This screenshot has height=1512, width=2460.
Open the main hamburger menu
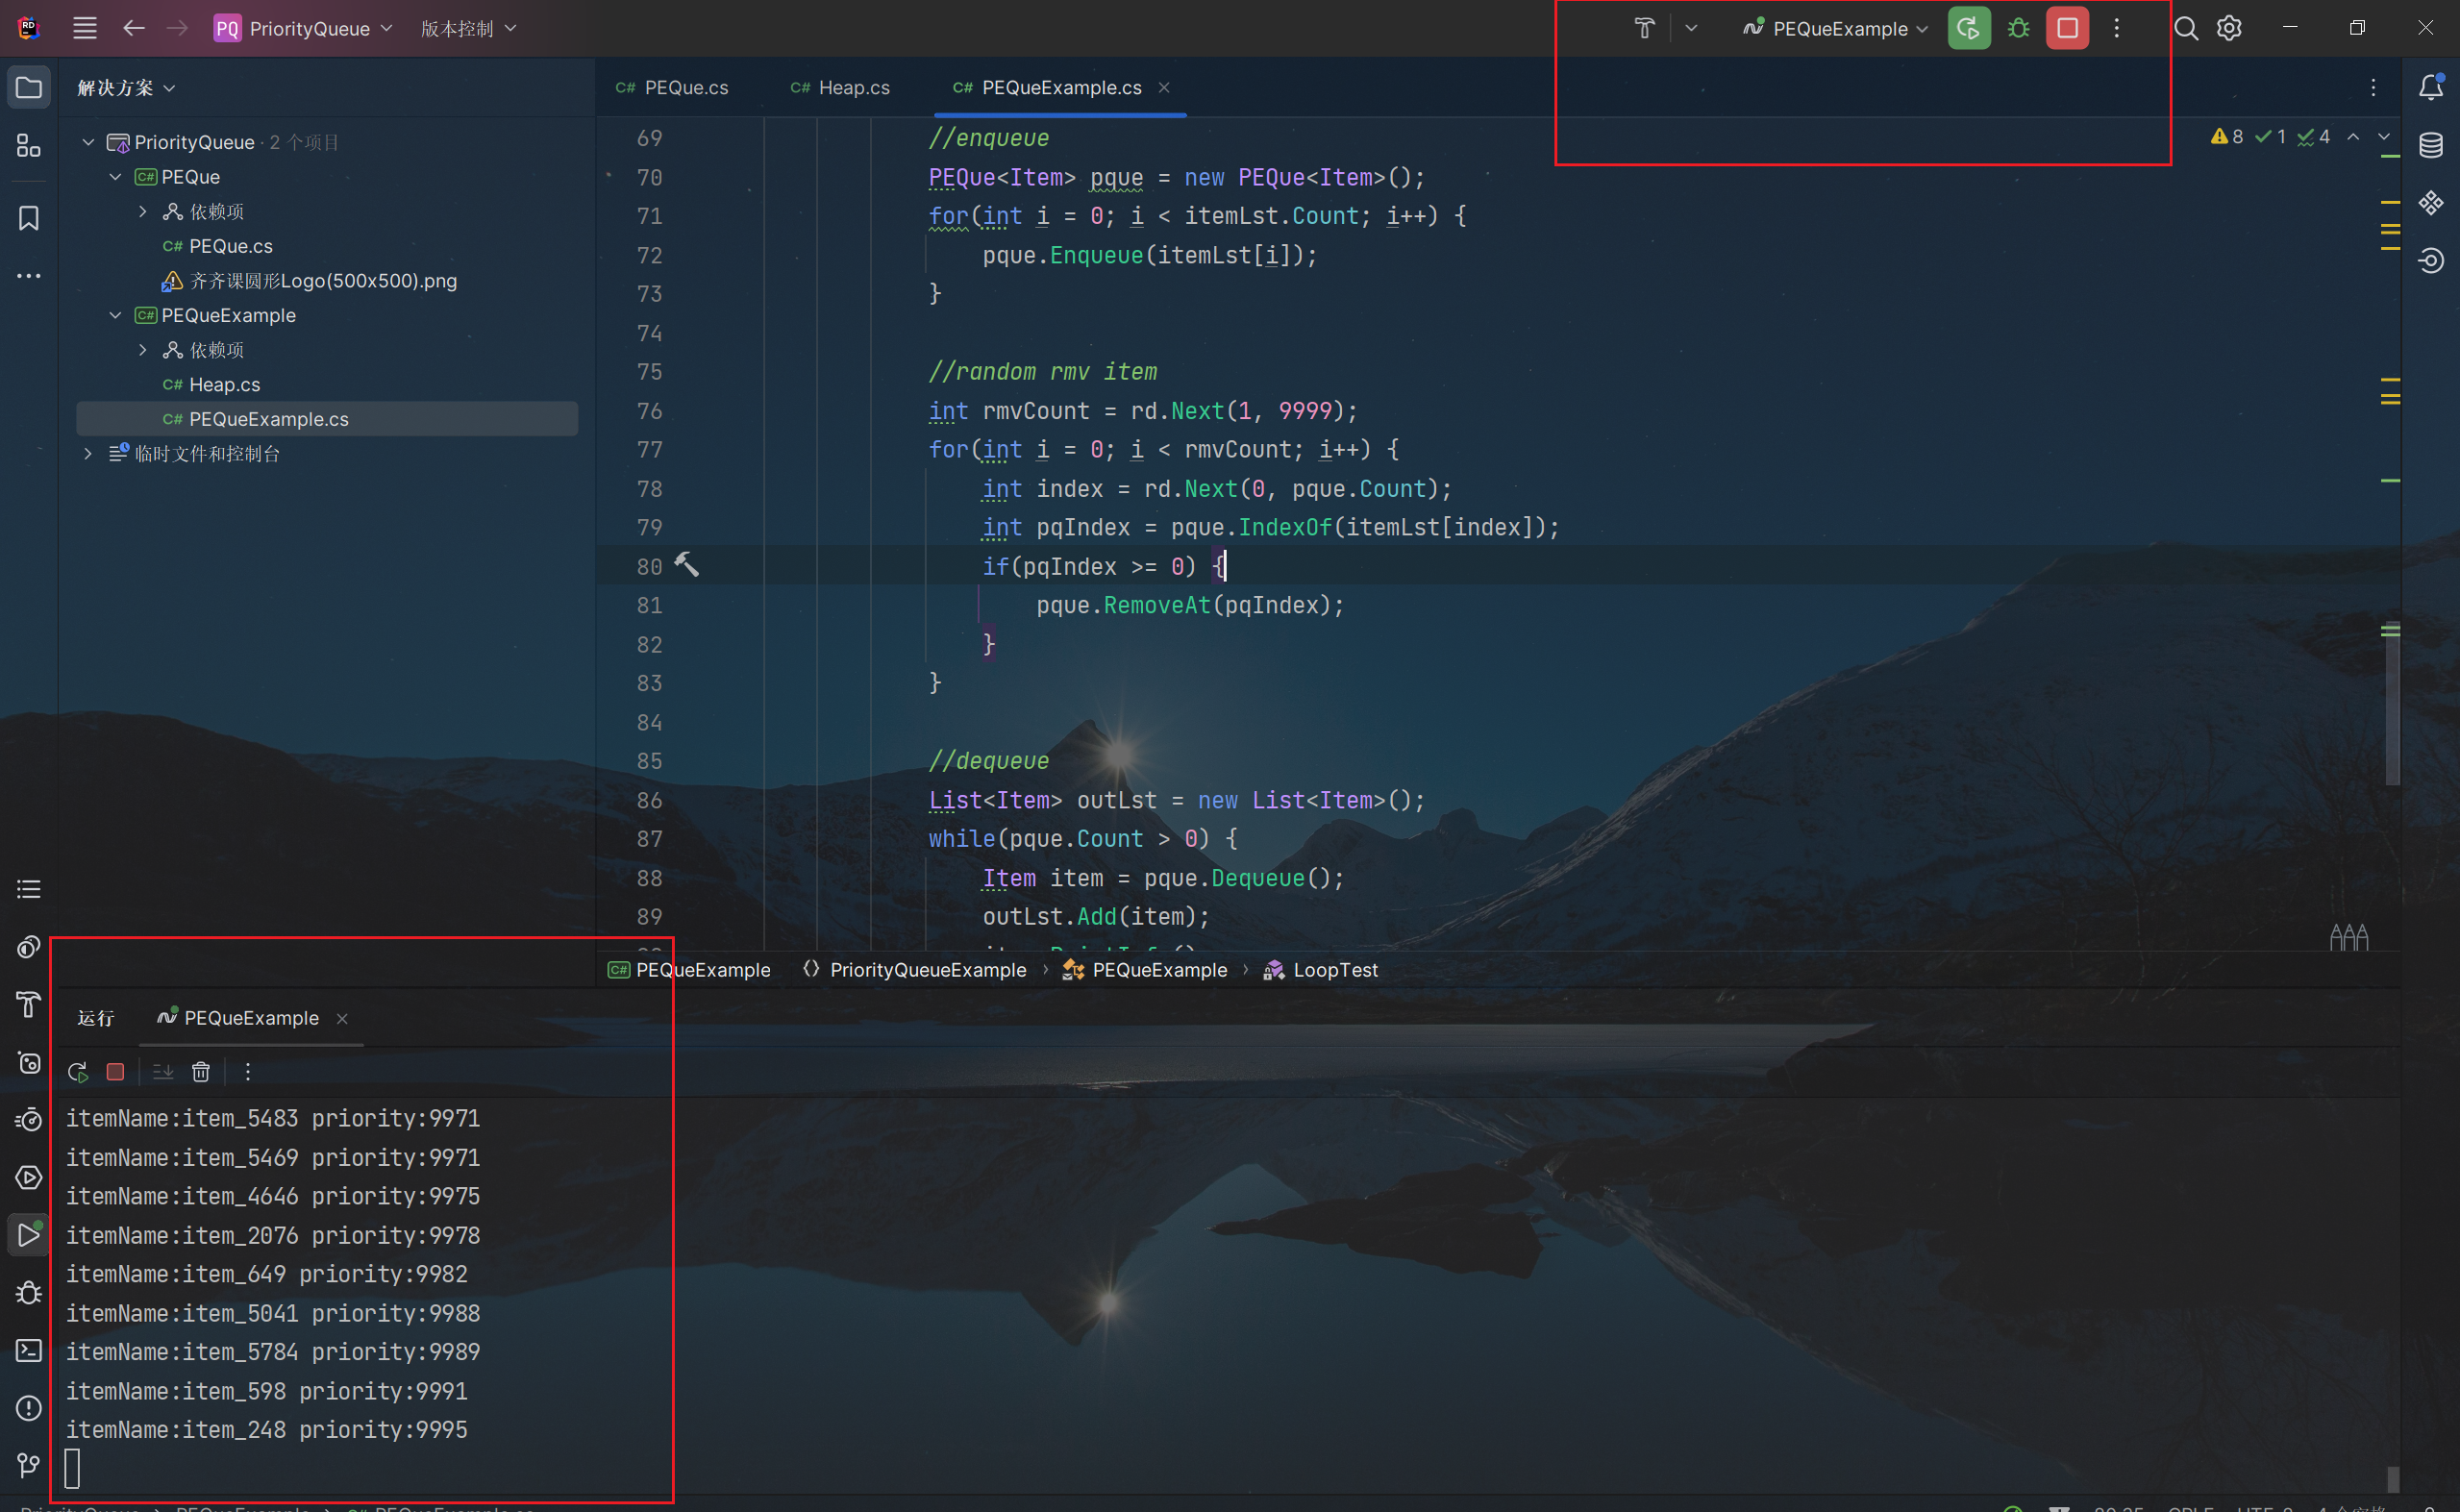pos(85,28)
